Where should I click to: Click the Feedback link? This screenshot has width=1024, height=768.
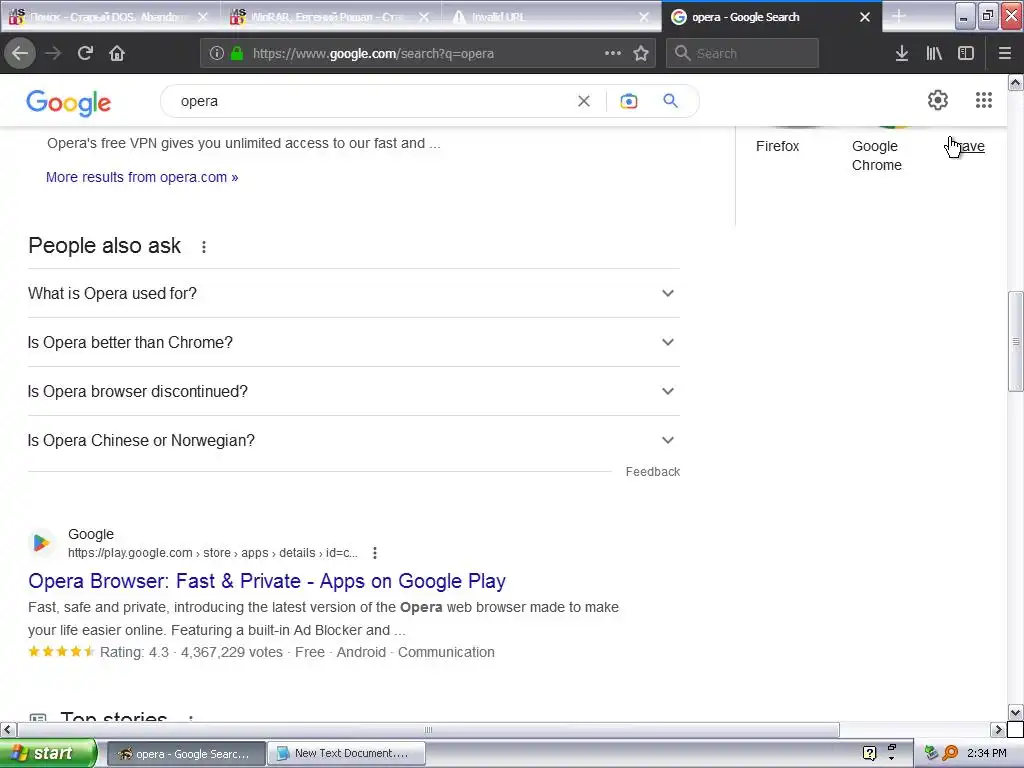pos(652,472)
